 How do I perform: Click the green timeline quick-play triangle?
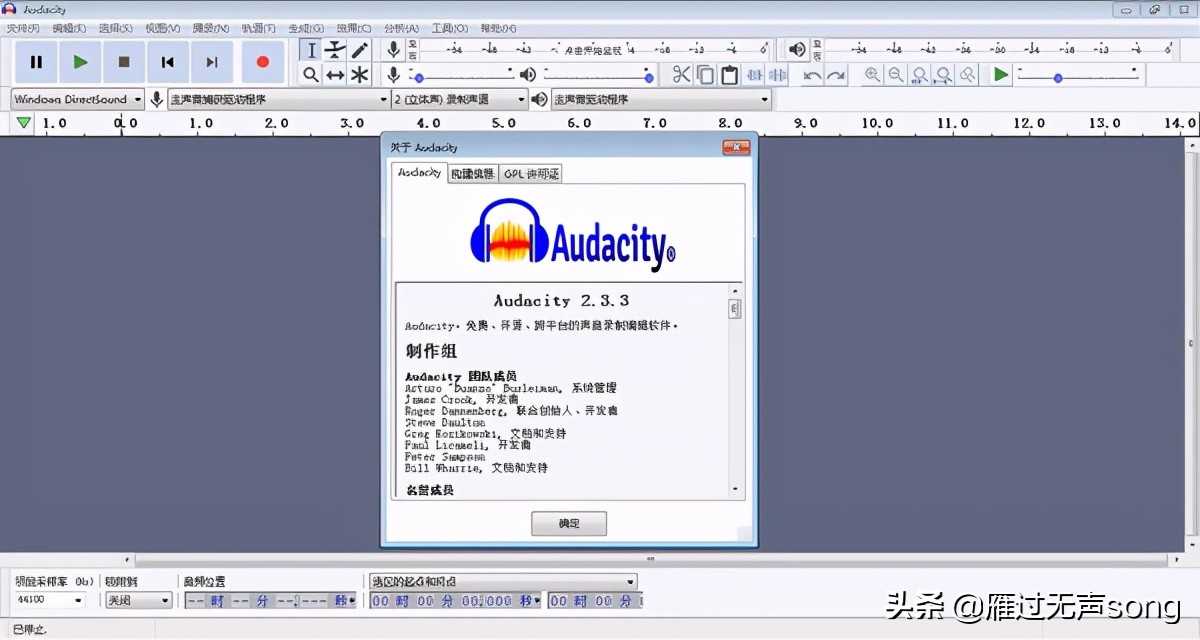(23, 123)
